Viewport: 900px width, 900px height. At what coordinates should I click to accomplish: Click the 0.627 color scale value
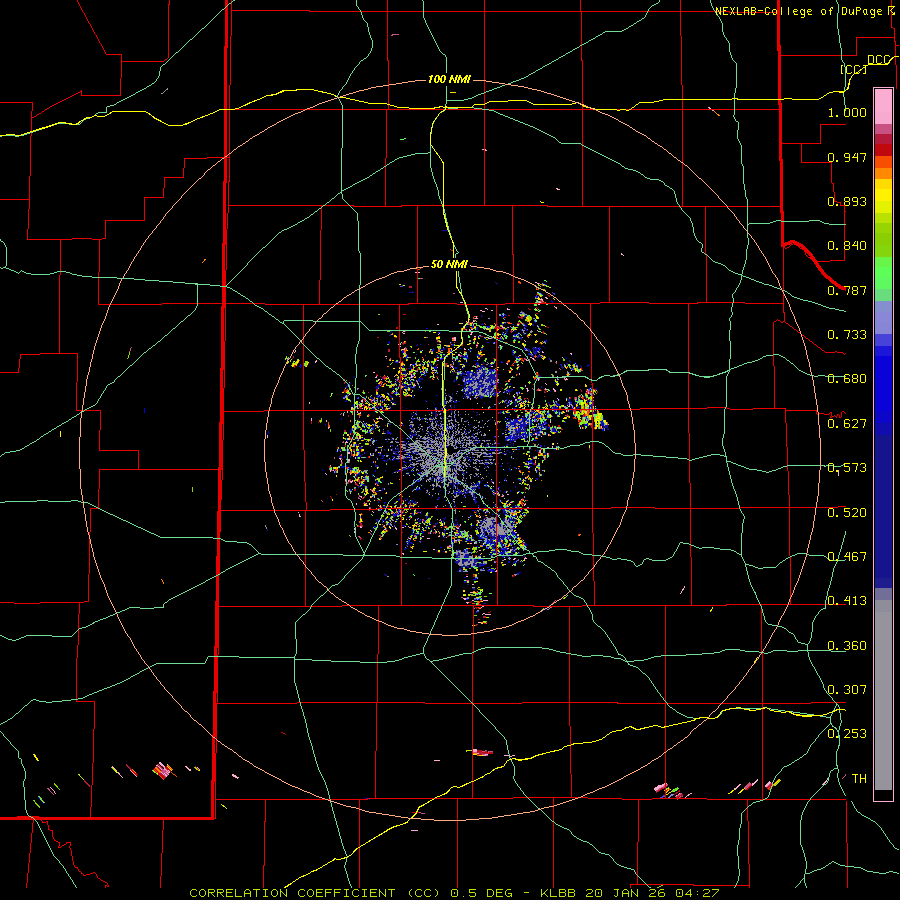[847, 424]
